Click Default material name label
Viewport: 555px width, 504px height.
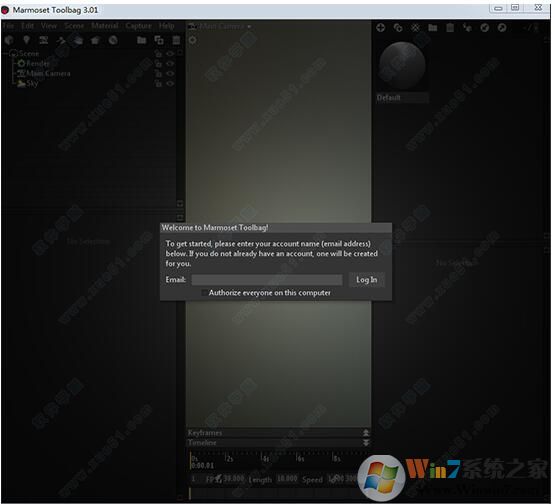(x=389, y=98)
